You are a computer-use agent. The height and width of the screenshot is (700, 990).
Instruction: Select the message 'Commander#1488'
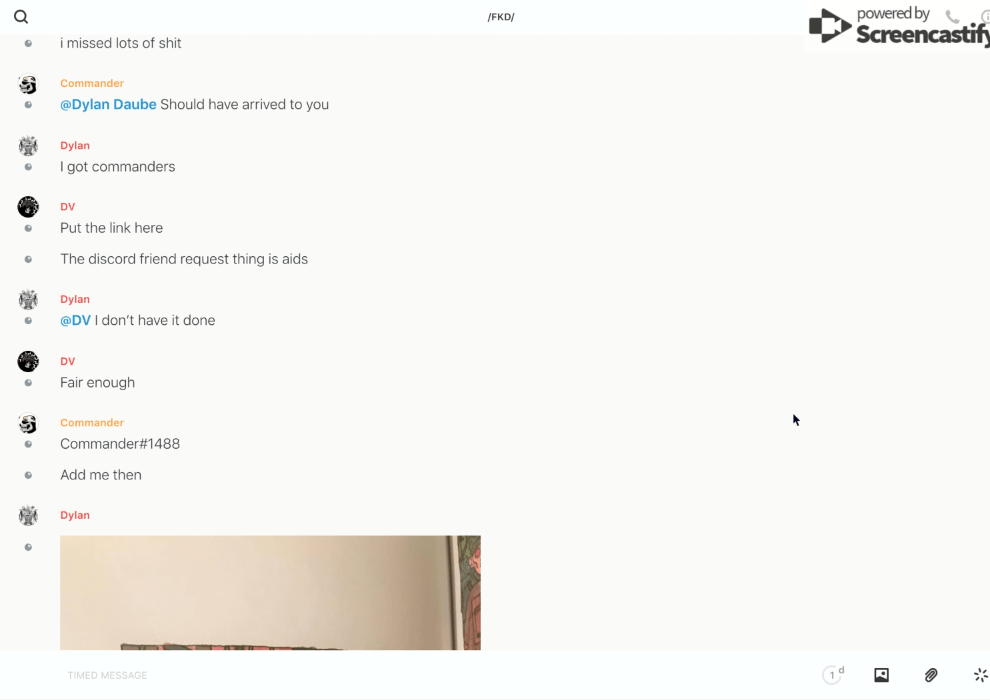[x=120, y=444]
